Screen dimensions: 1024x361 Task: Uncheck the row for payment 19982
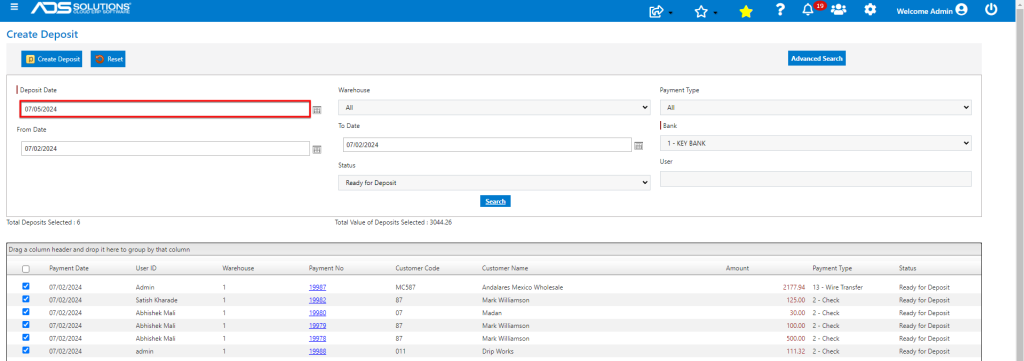25,299
